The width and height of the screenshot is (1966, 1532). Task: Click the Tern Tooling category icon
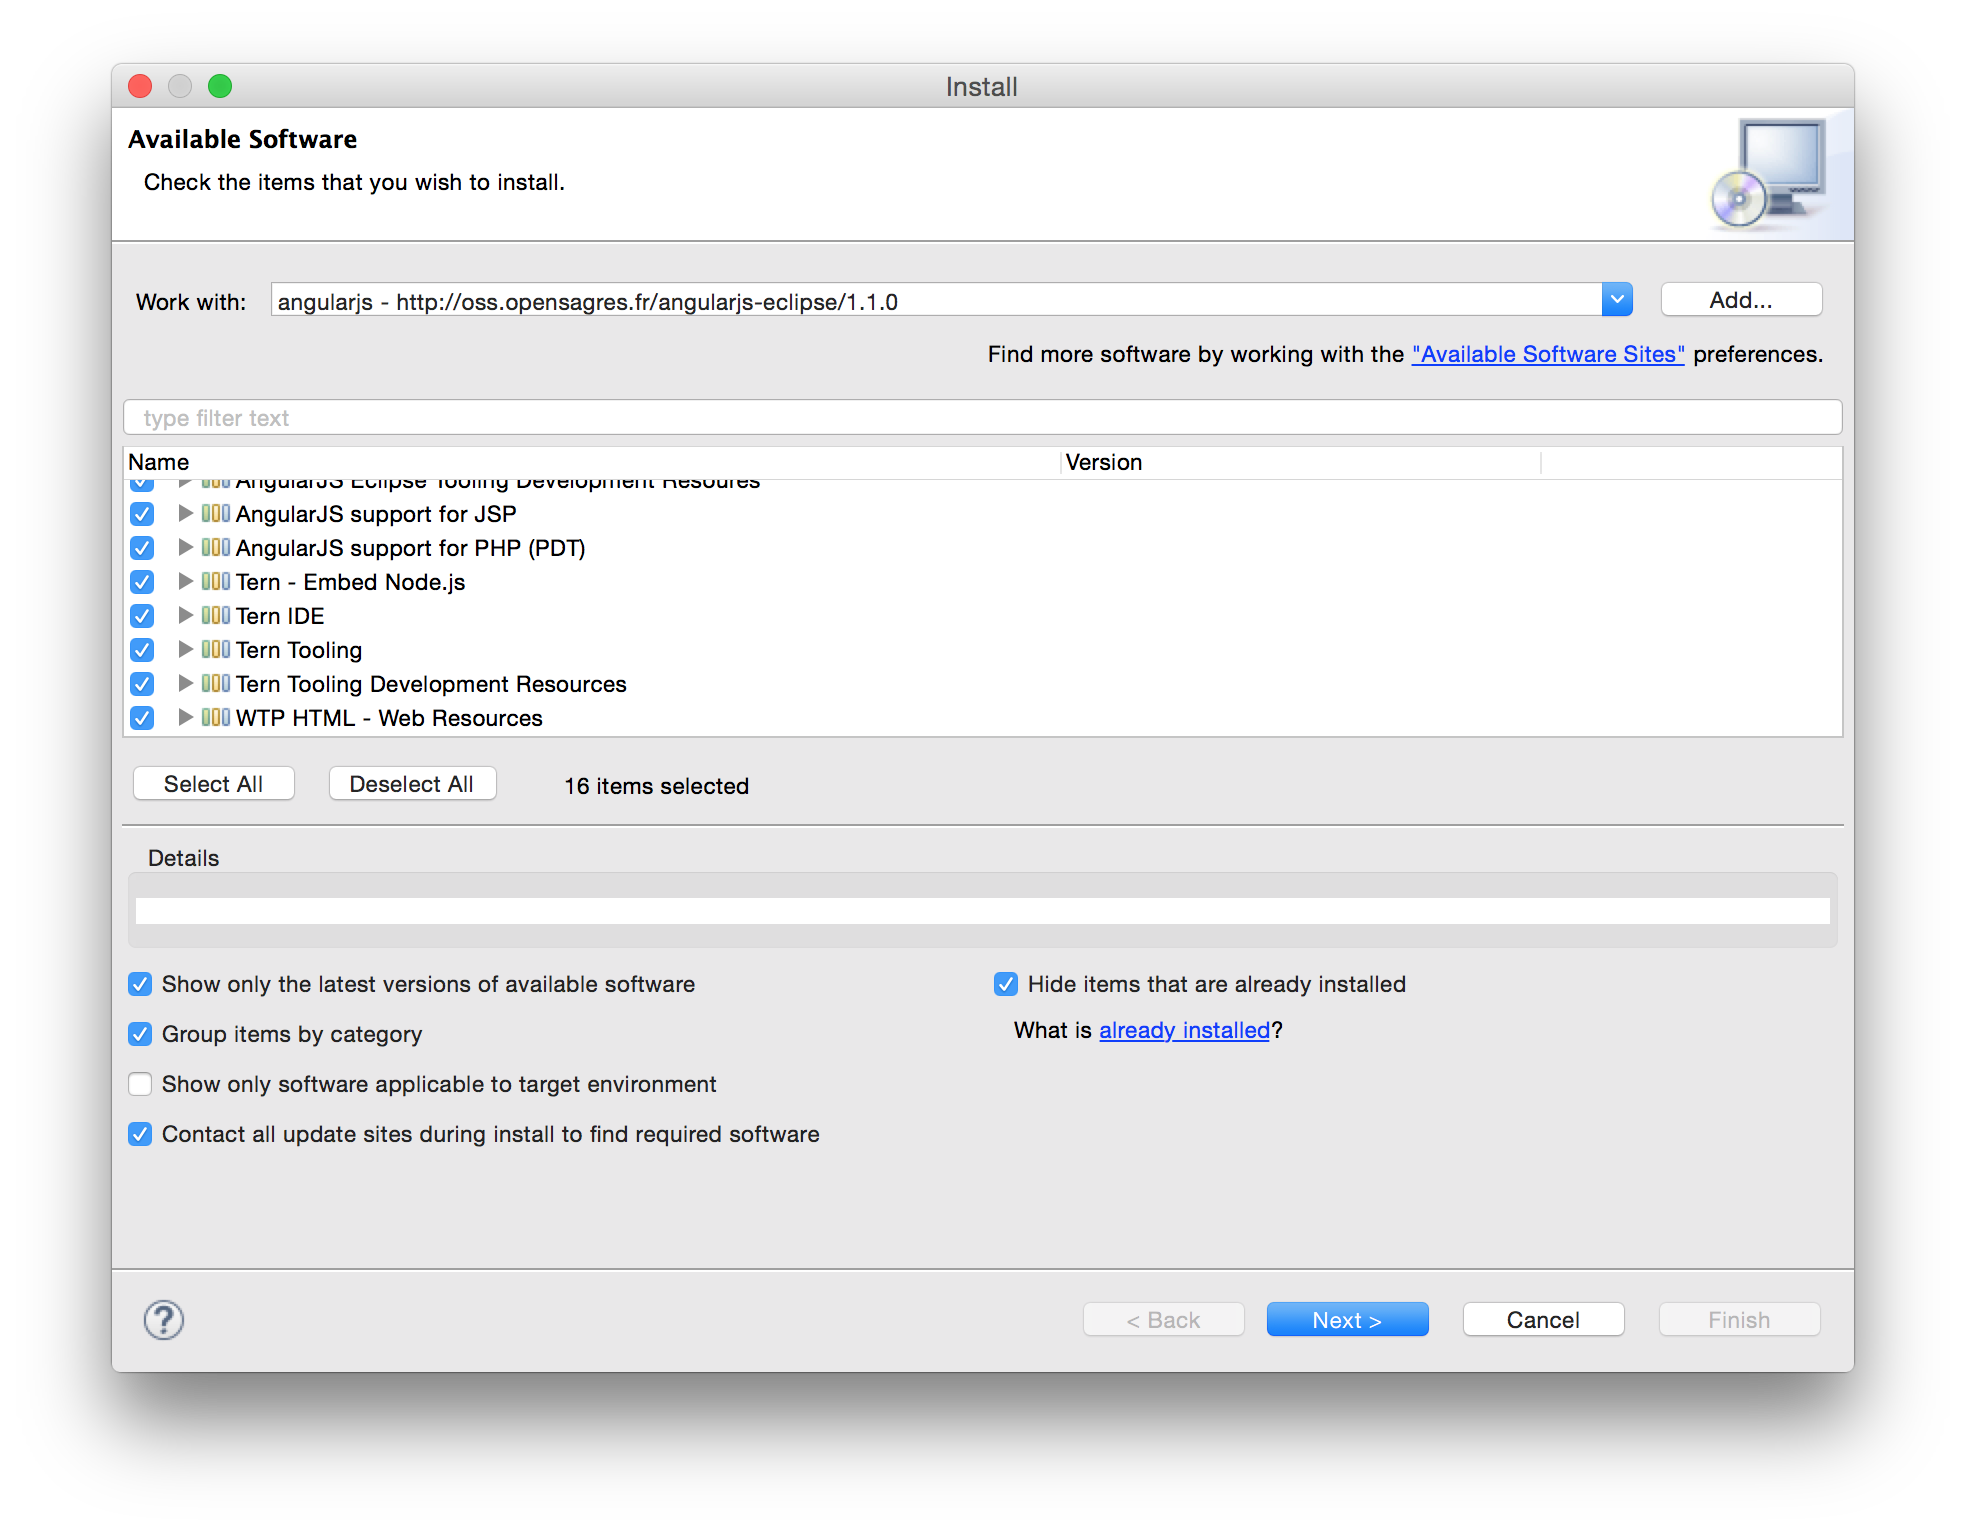(x=215, y=649)
